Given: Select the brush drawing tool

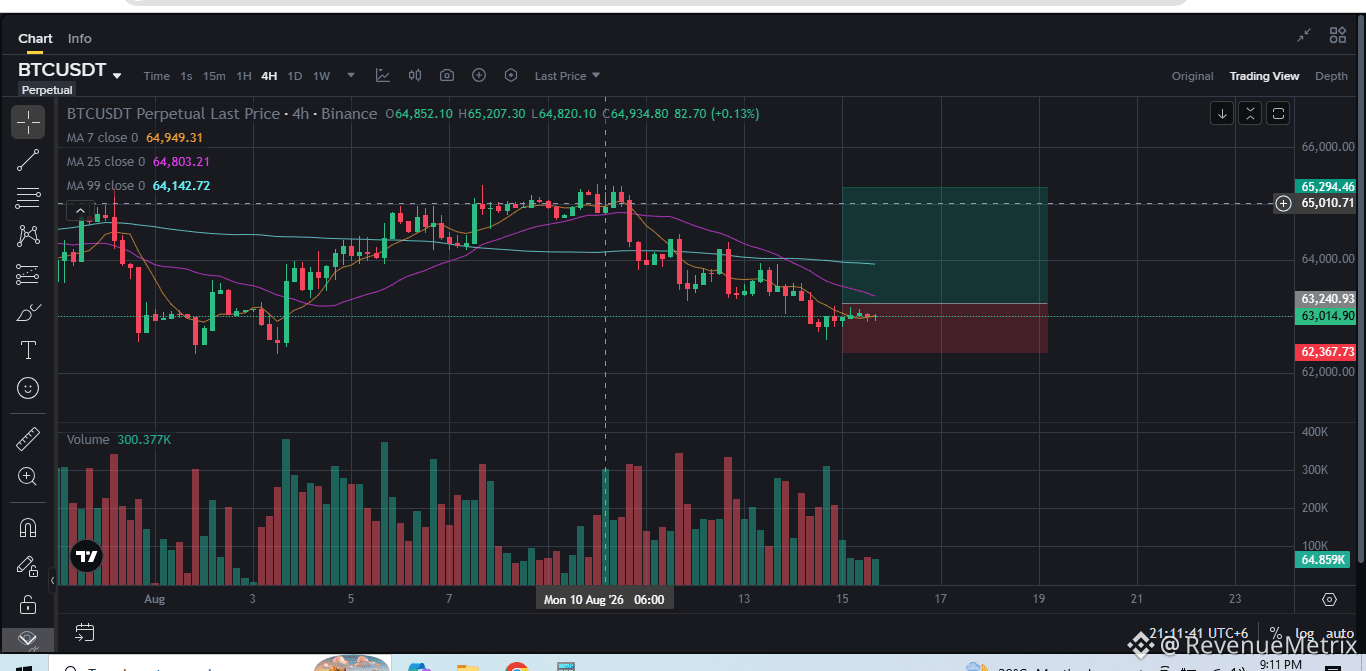Looking at the screenshot, I should tap(28, 312).
